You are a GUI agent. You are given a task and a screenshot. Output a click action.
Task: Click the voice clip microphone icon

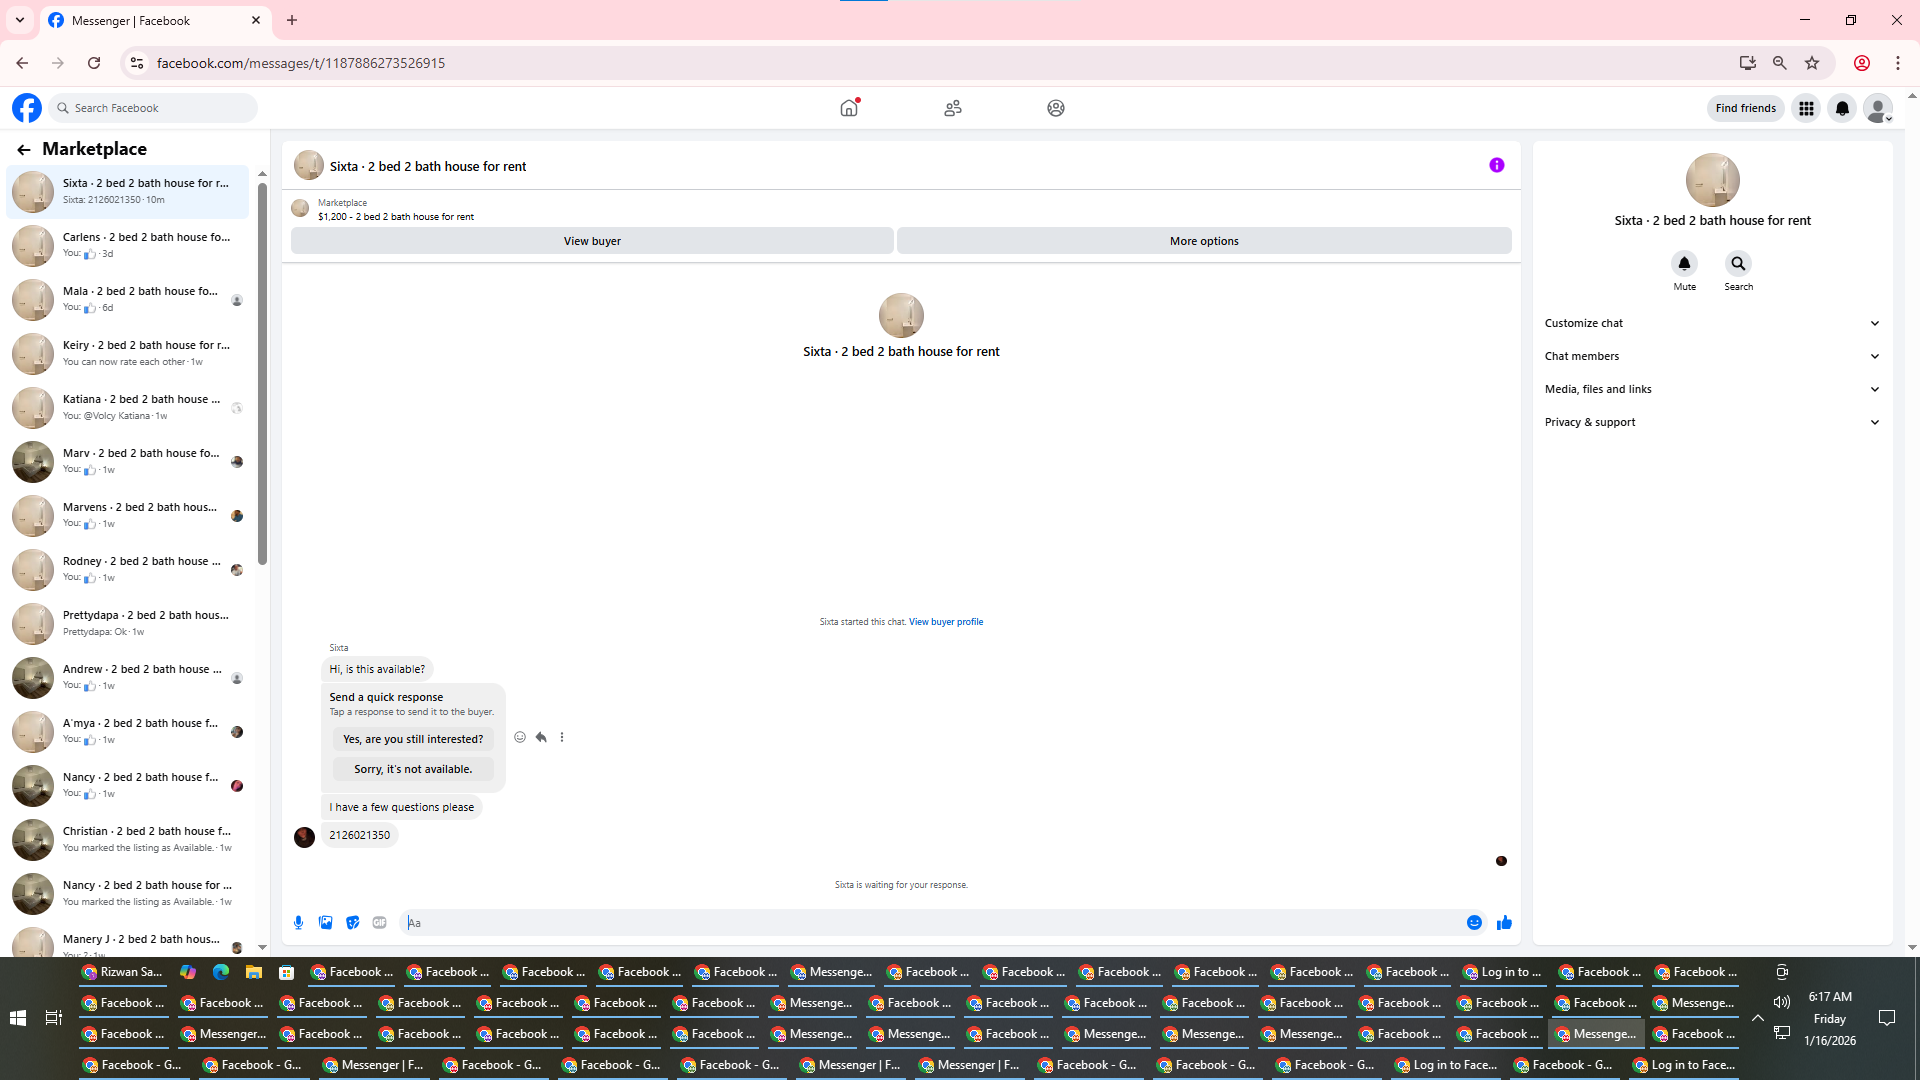[x=298, y=923]
